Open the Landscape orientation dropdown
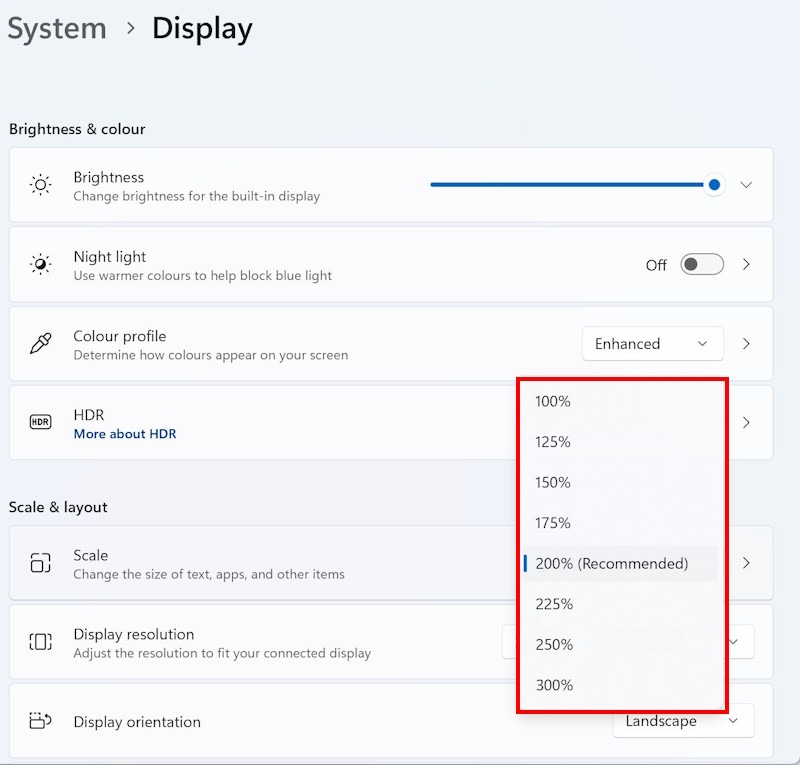Viewport: 800px width, 765px height. click(682, 721)
